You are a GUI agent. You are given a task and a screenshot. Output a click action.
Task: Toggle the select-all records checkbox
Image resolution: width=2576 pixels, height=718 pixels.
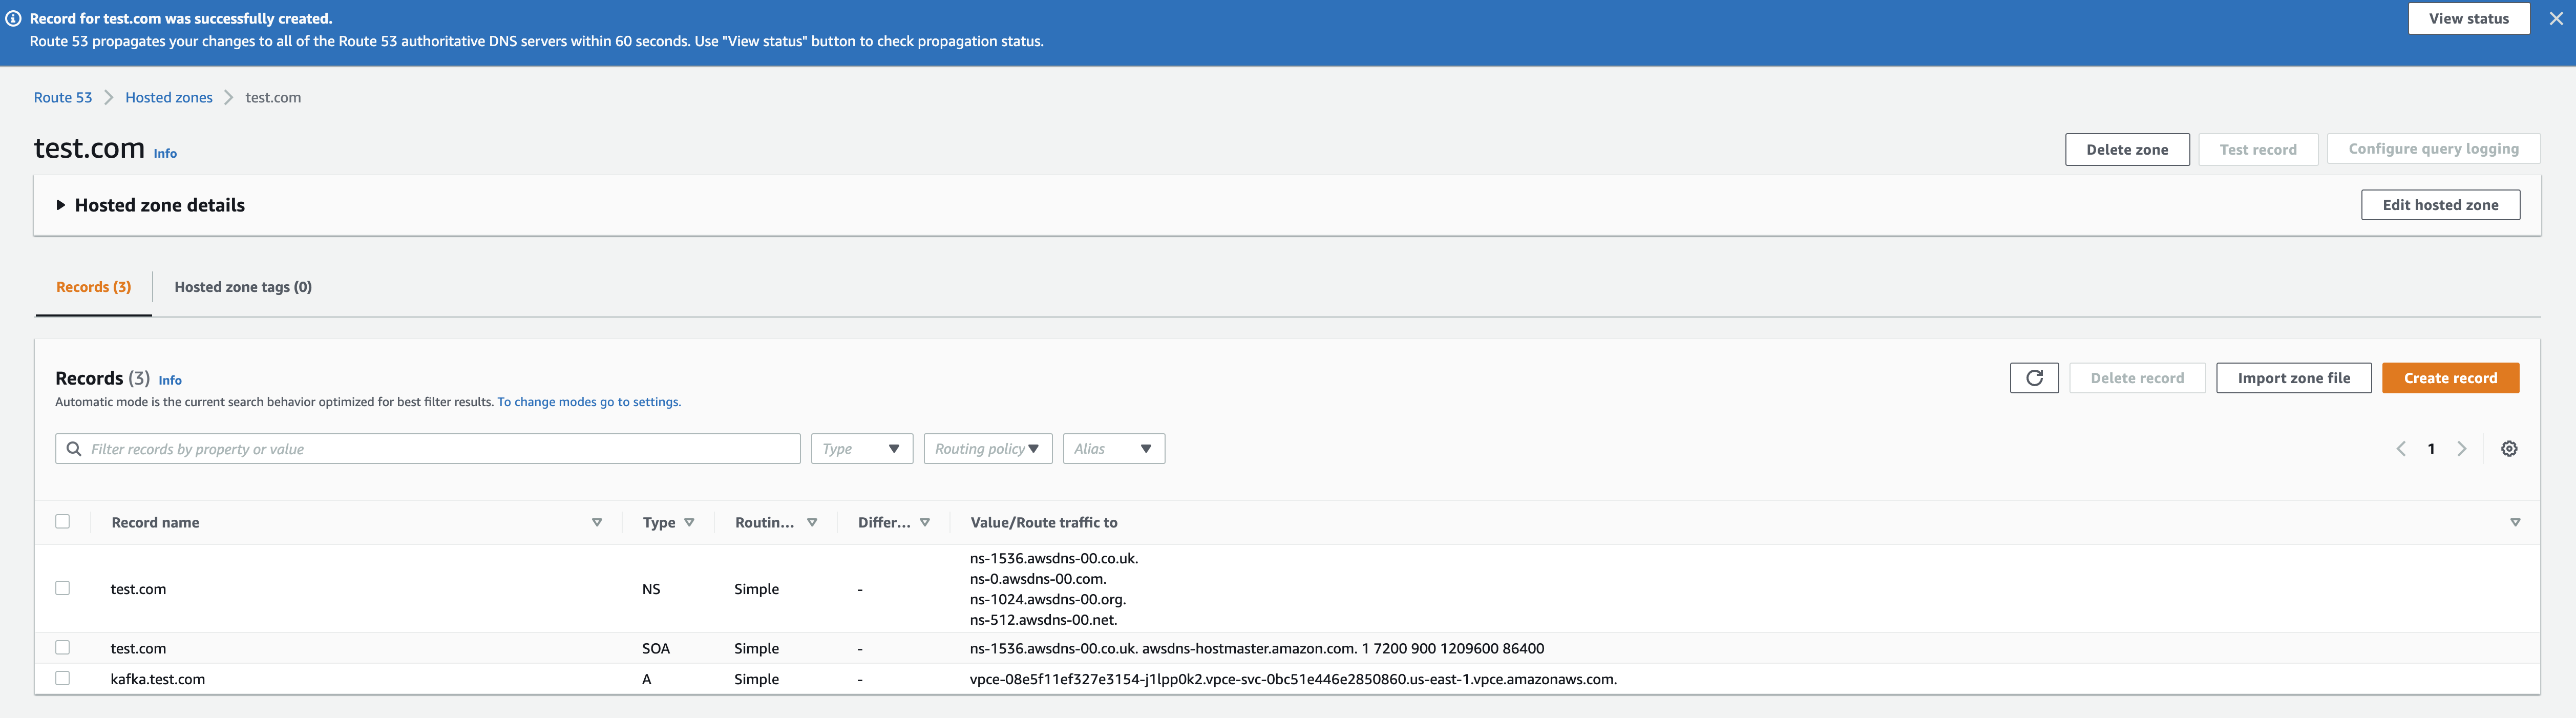pyautogui.click(x=63, y=521)
